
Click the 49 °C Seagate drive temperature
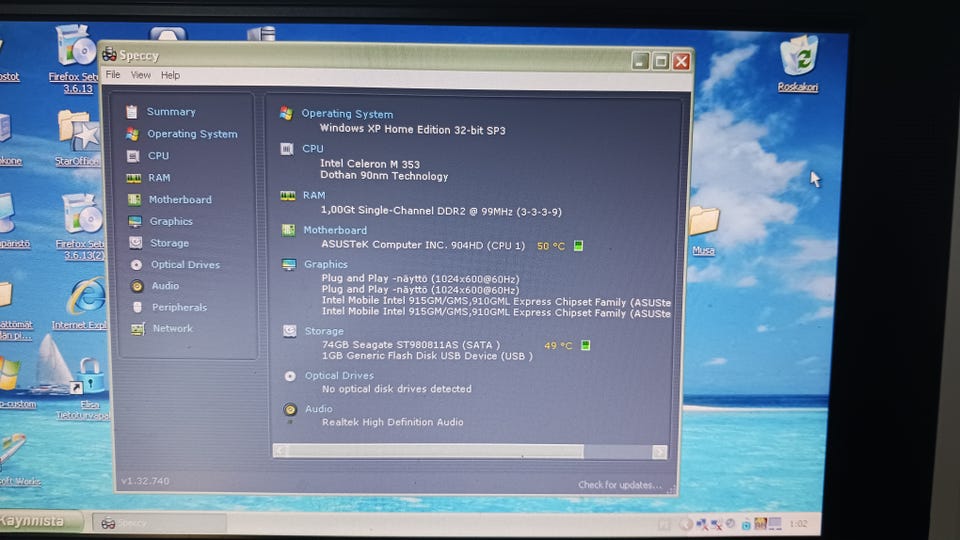558,346
